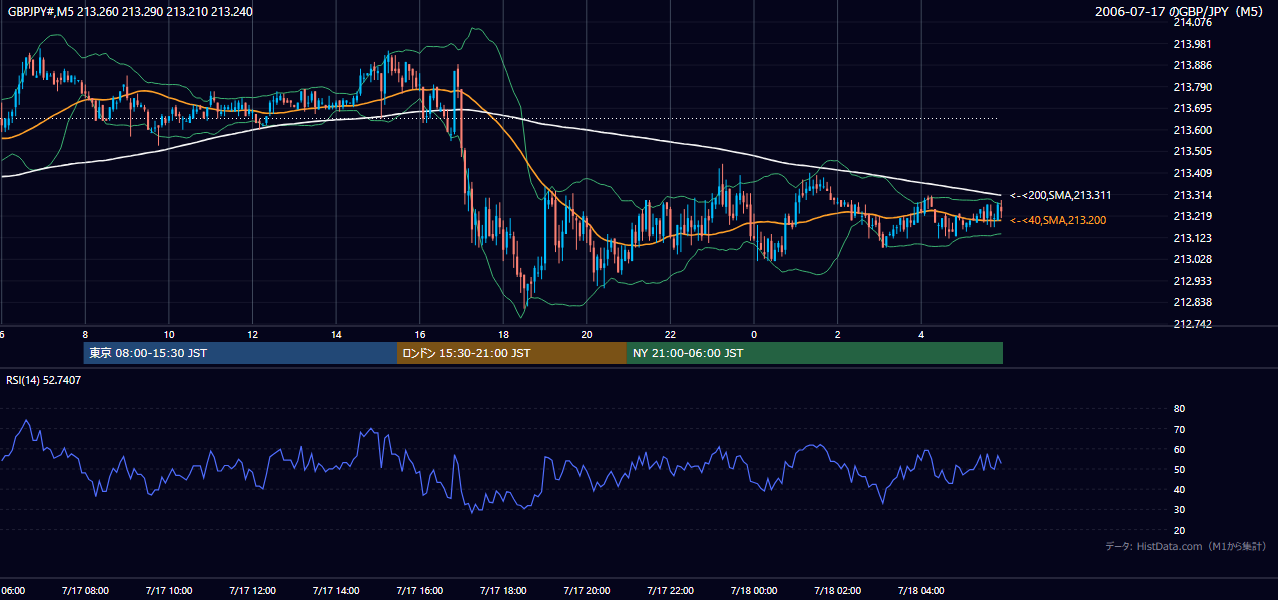
Task: Click the 7/17 18:00 time axis label
Action: (503, 591)
